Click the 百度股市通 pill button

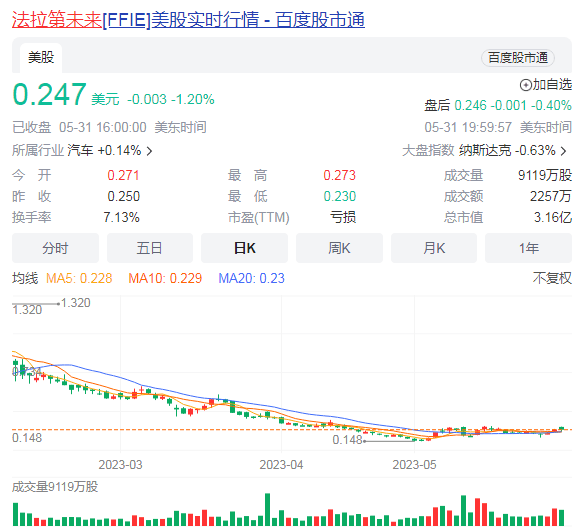pyautogui.click(x=518, y=58)
